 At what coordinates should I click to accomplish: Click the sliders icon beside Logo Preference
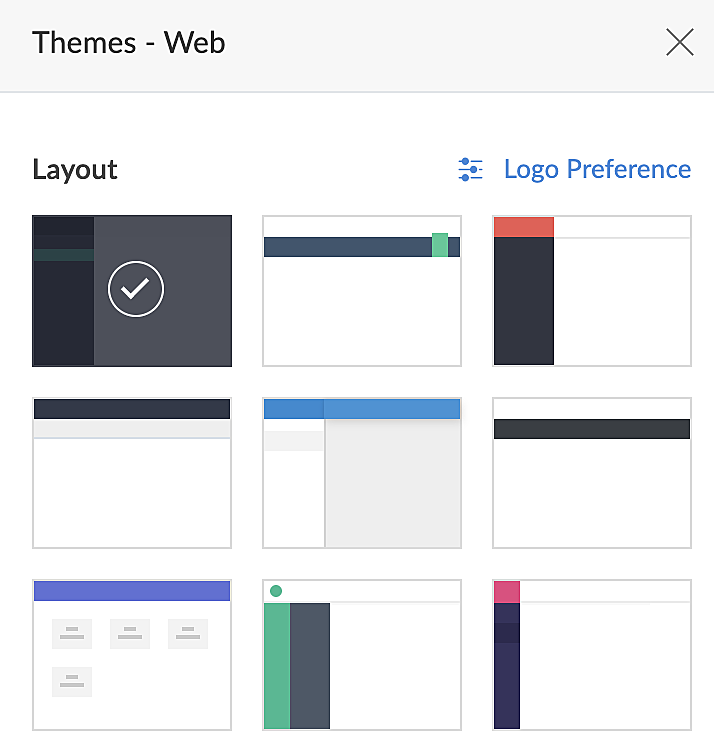470,169
